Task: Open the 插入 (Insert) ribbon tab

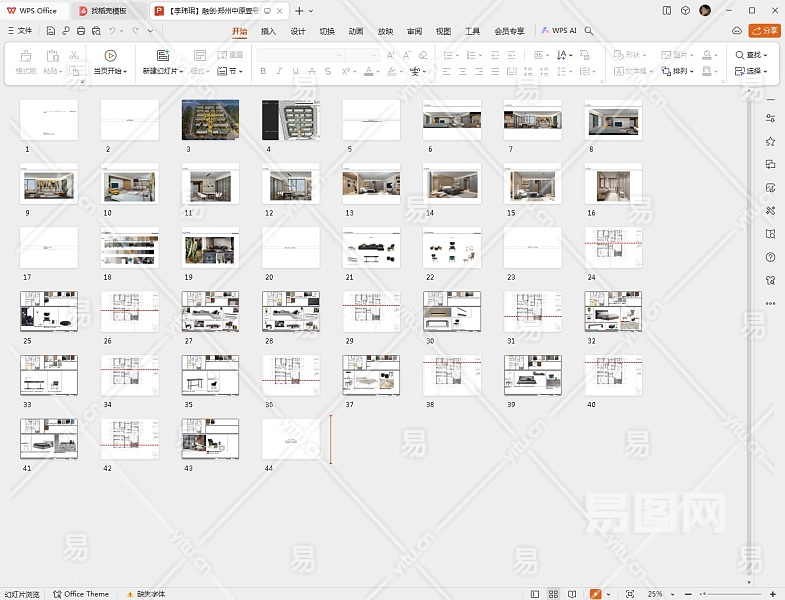Action: coord(268,31)
